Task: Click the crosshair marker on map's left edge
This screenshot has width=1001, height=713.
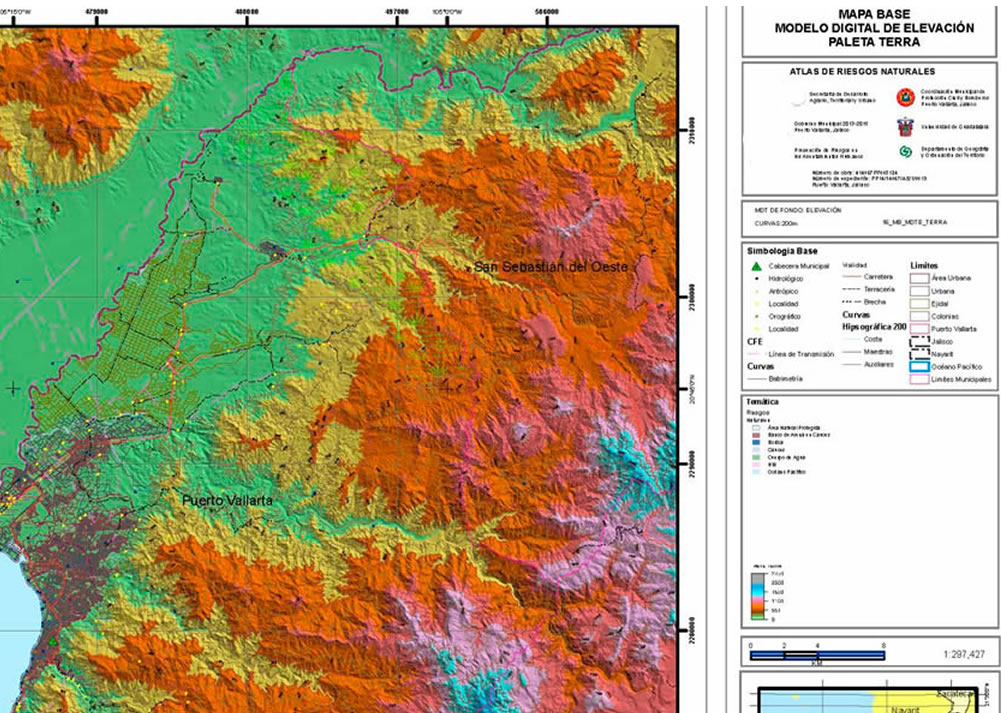Action: [12, 387]
